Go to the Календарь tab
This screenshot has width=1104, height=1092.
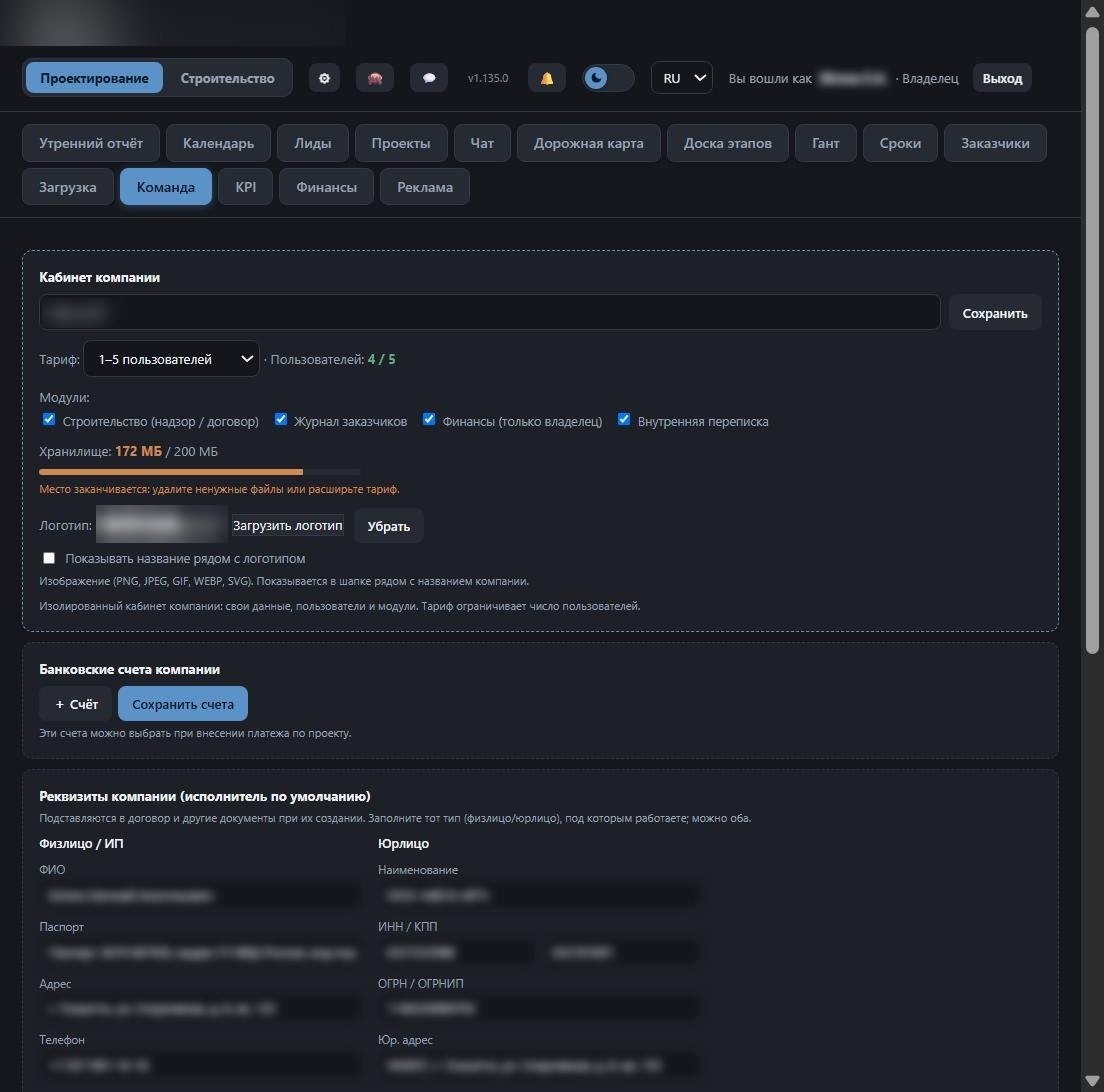pyautogui.click(x=218, y=143)
